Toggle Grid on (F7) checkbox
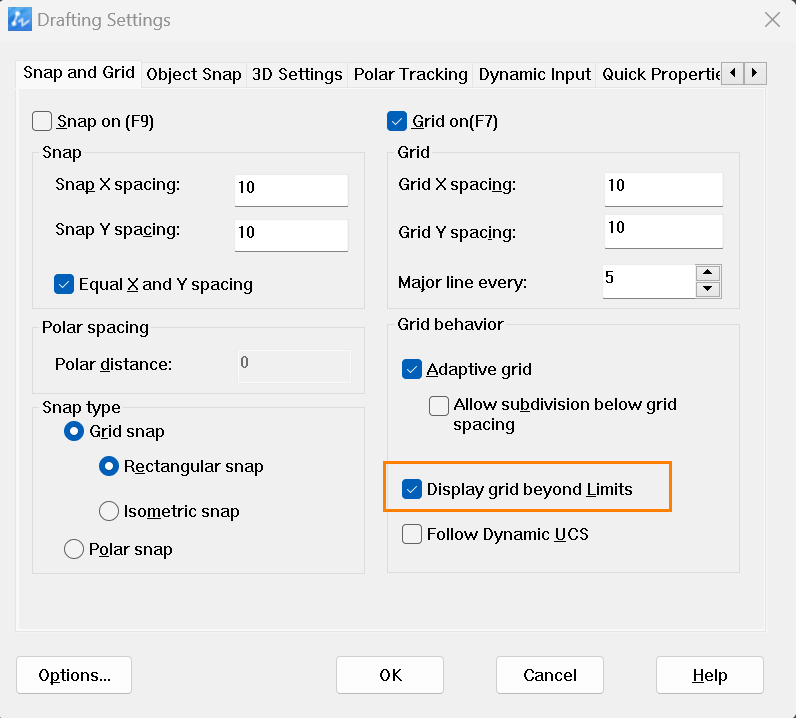This screenshot has height=718, width=796. [396, 121]
